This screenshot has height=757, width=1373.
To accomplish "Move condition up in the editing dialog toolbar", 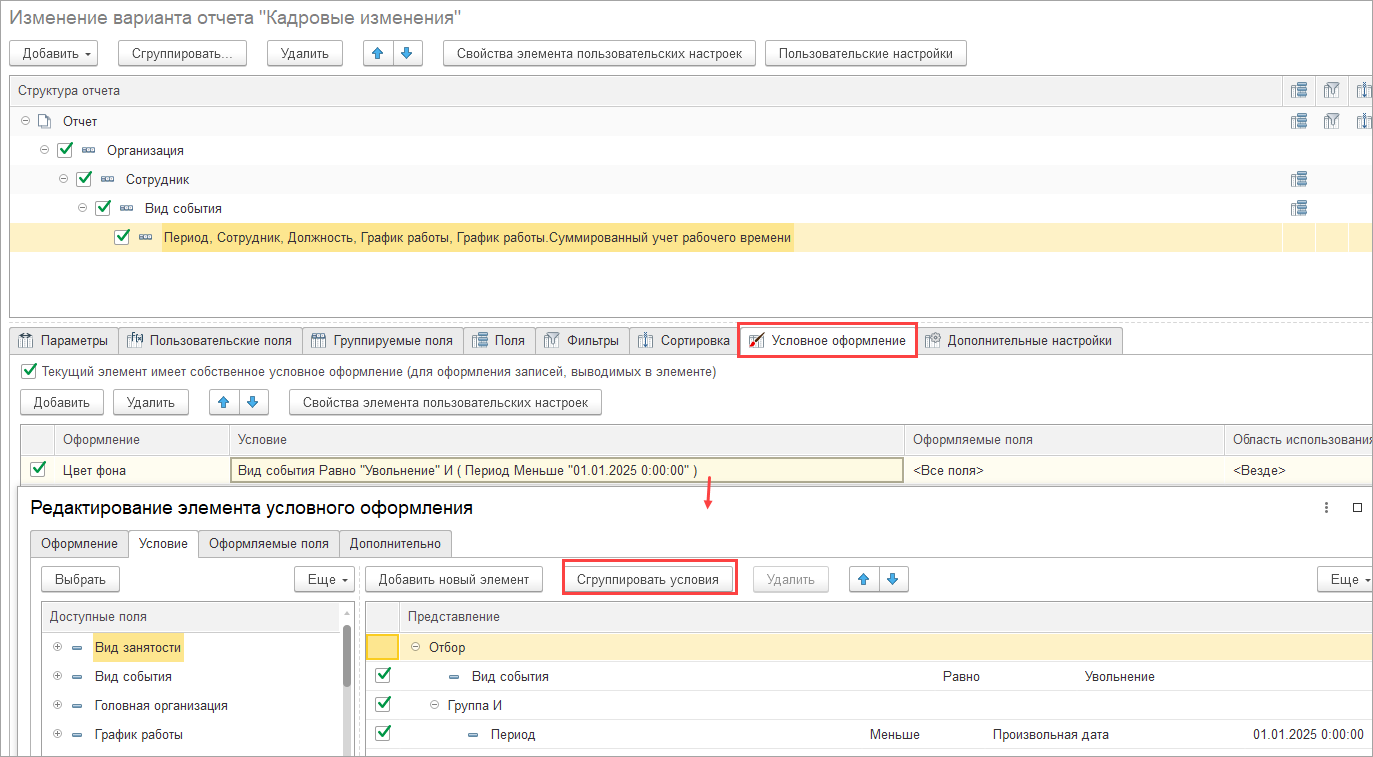I will (863, 579).
